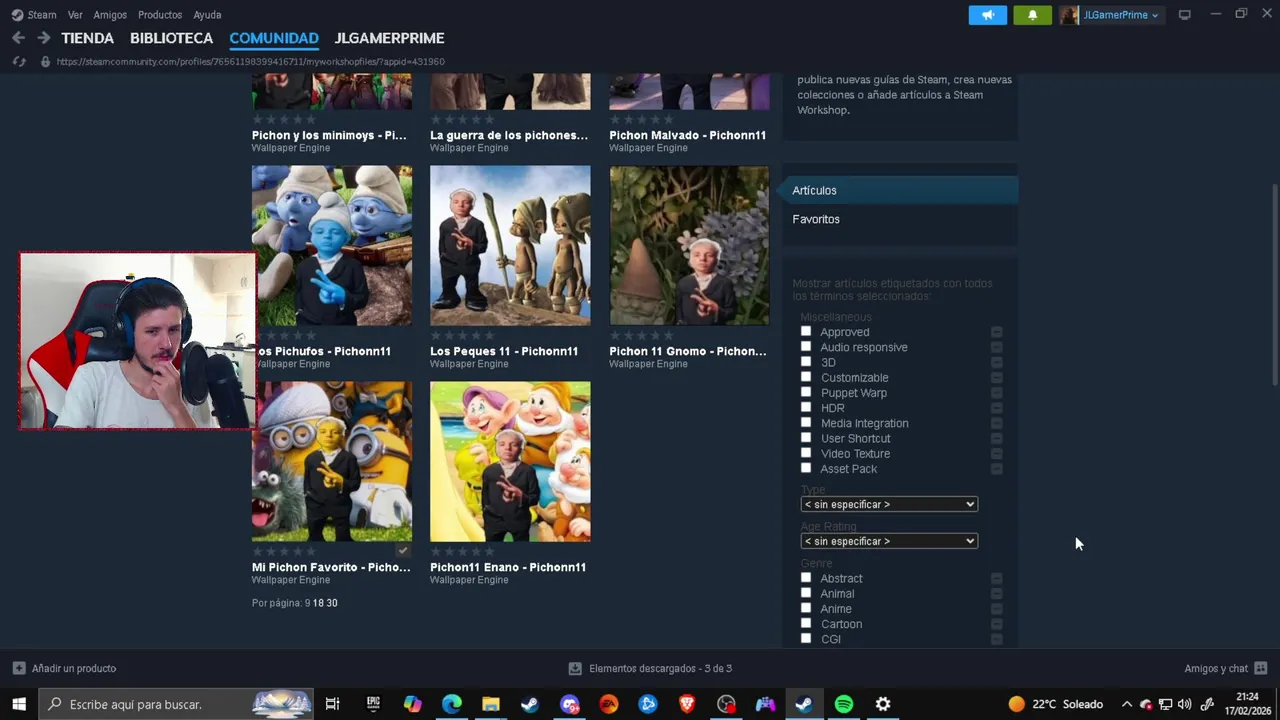Open the JLGAMERPRIME profile tab
This screenshot has height=720, width=1280.
click(389, 38)
